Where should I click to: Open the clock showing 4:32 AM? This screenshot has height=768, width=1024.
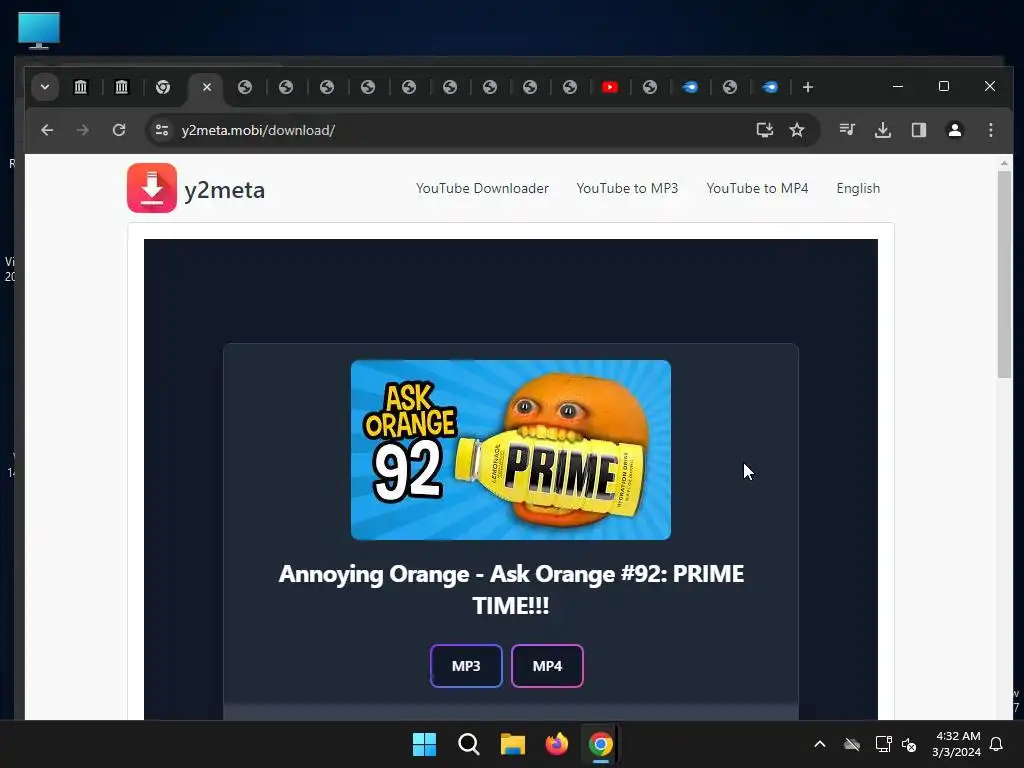point(957,744)
